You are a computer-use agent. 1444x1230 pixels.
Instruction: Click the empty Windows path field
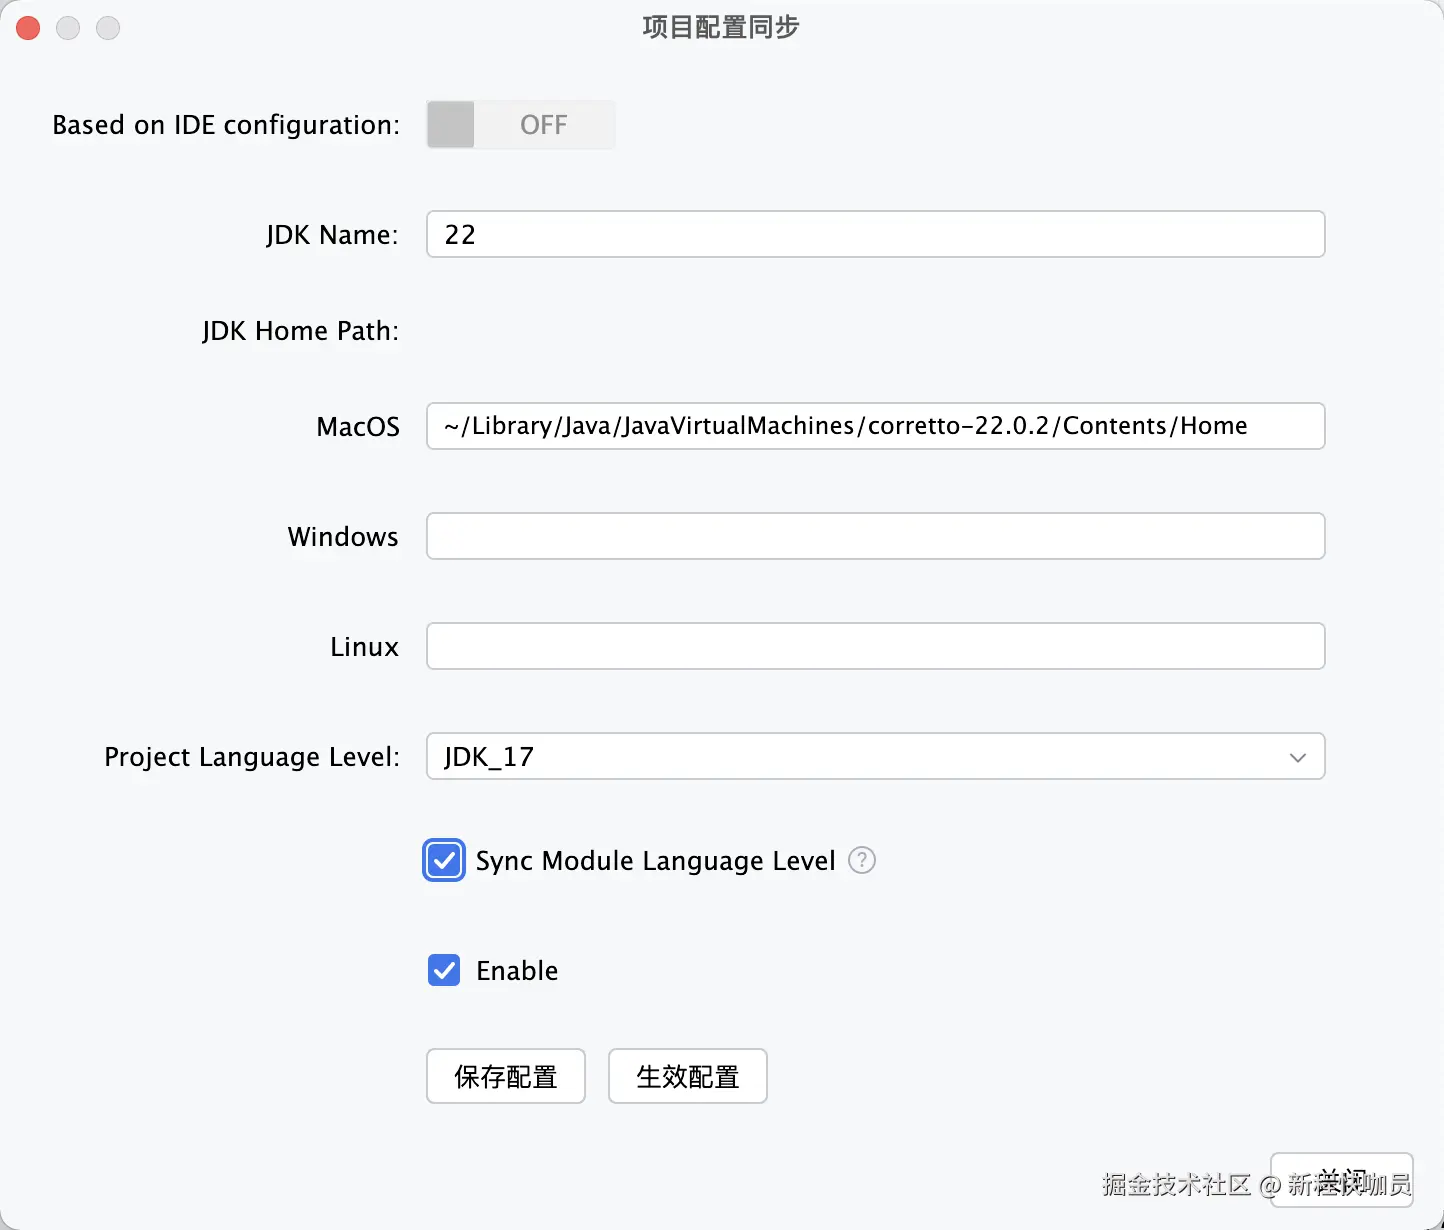[x=874, y=536]
